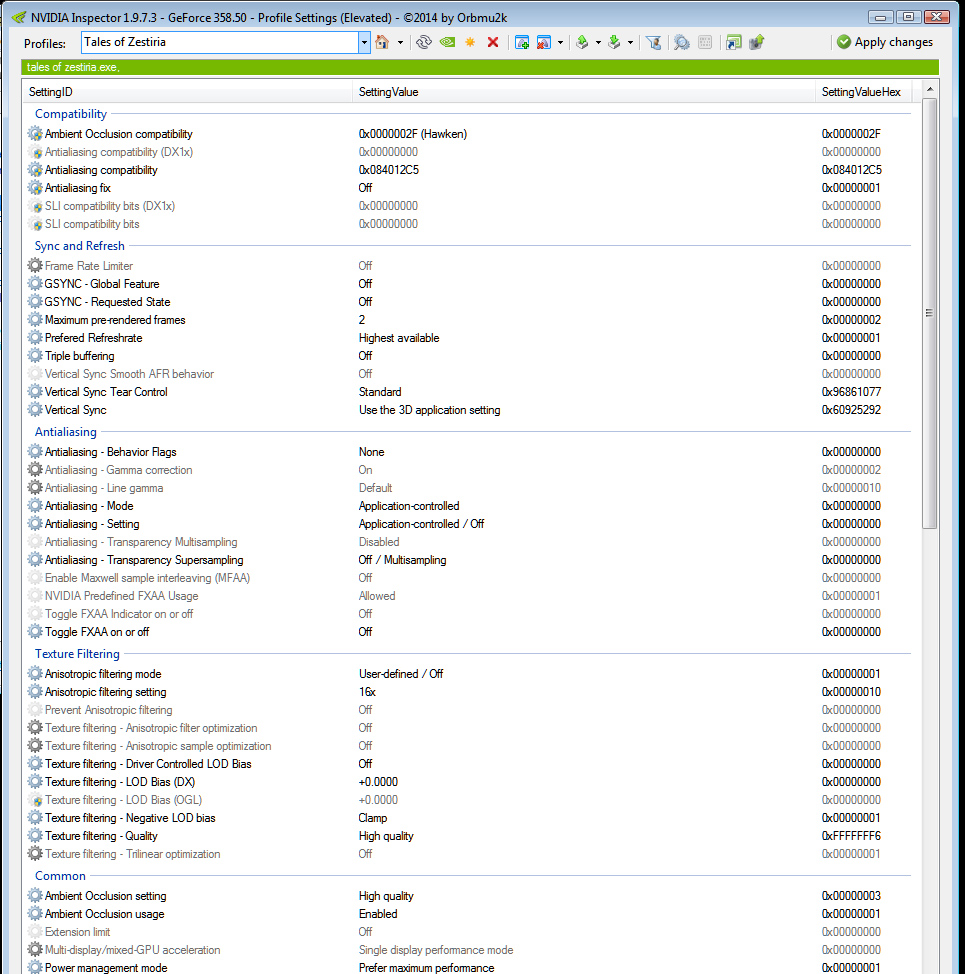Click the add application to profile icon
Screen dimensions: 965x974
click(x=522, y=42)
